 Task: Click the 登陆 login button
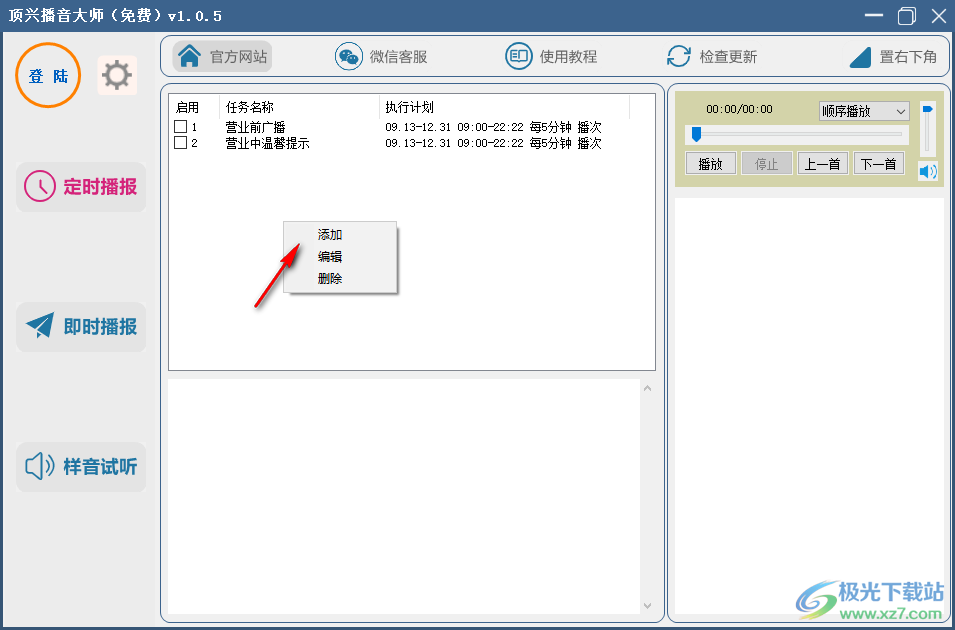point(47,74)
